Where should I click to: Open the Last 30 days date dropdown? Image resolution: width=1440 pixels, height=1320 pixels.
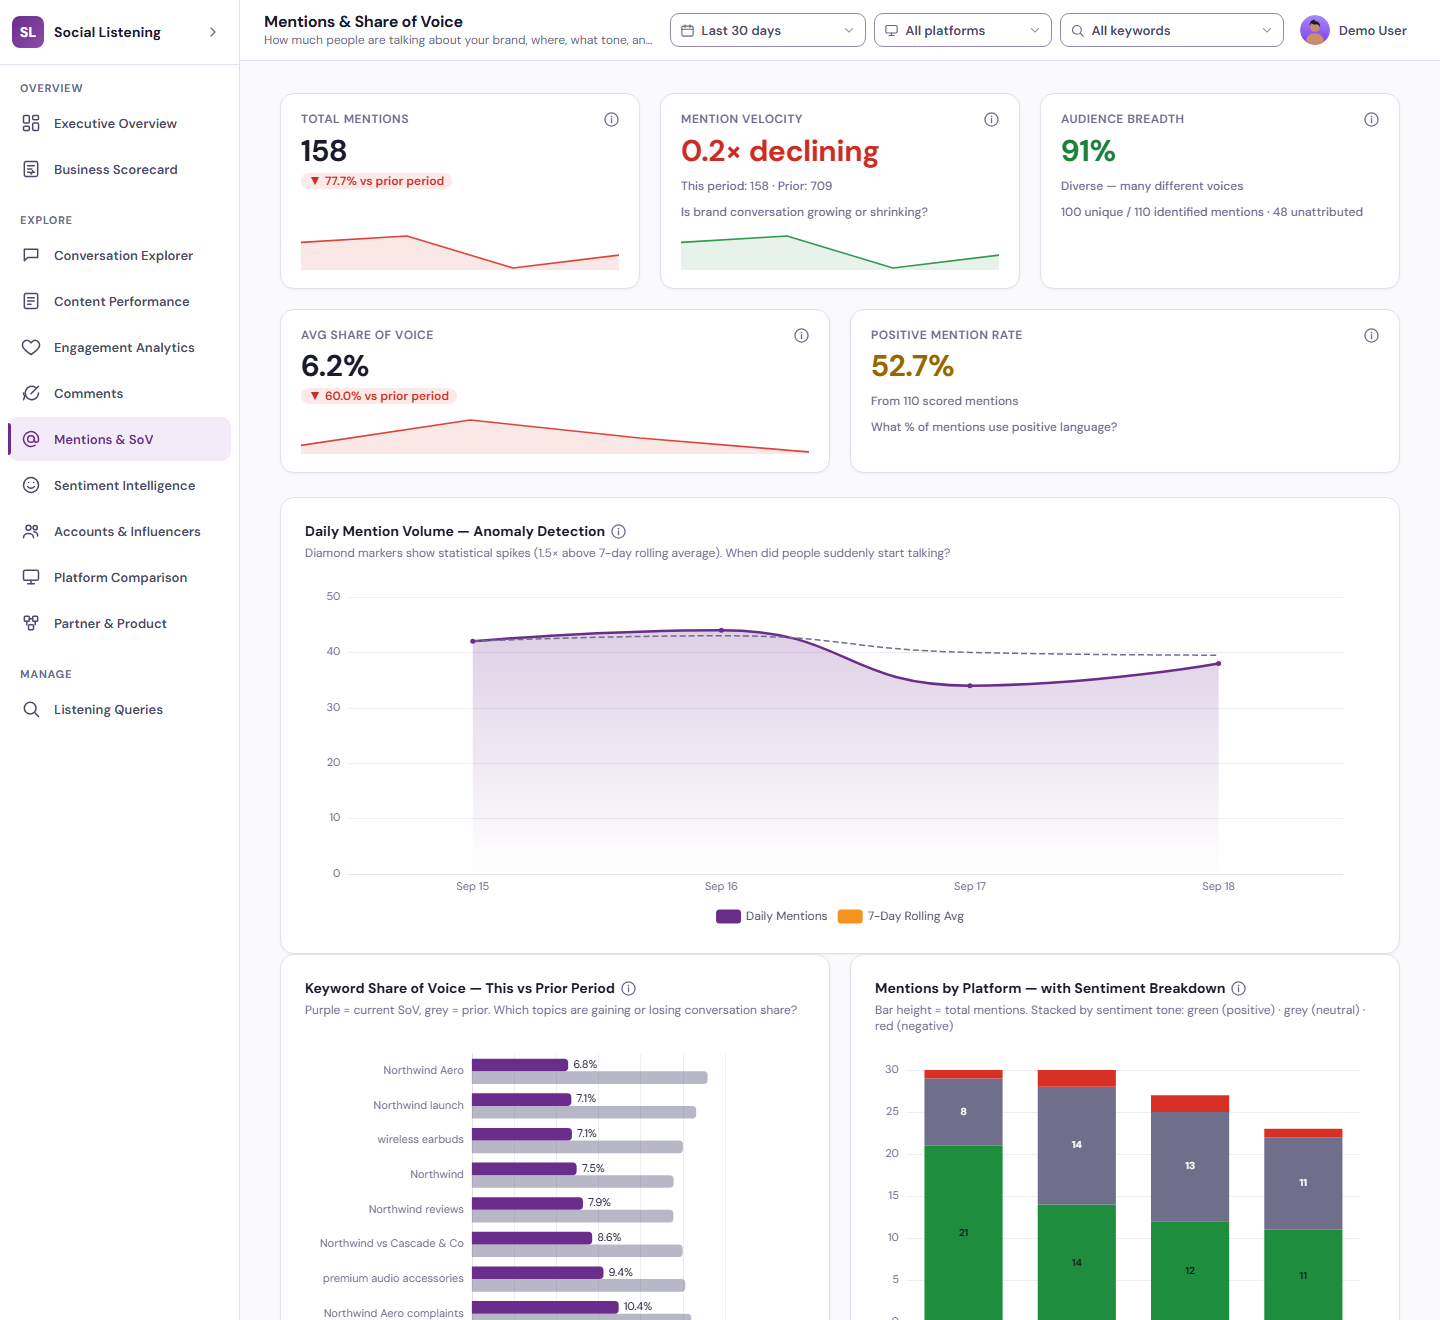tap(768, 30)
